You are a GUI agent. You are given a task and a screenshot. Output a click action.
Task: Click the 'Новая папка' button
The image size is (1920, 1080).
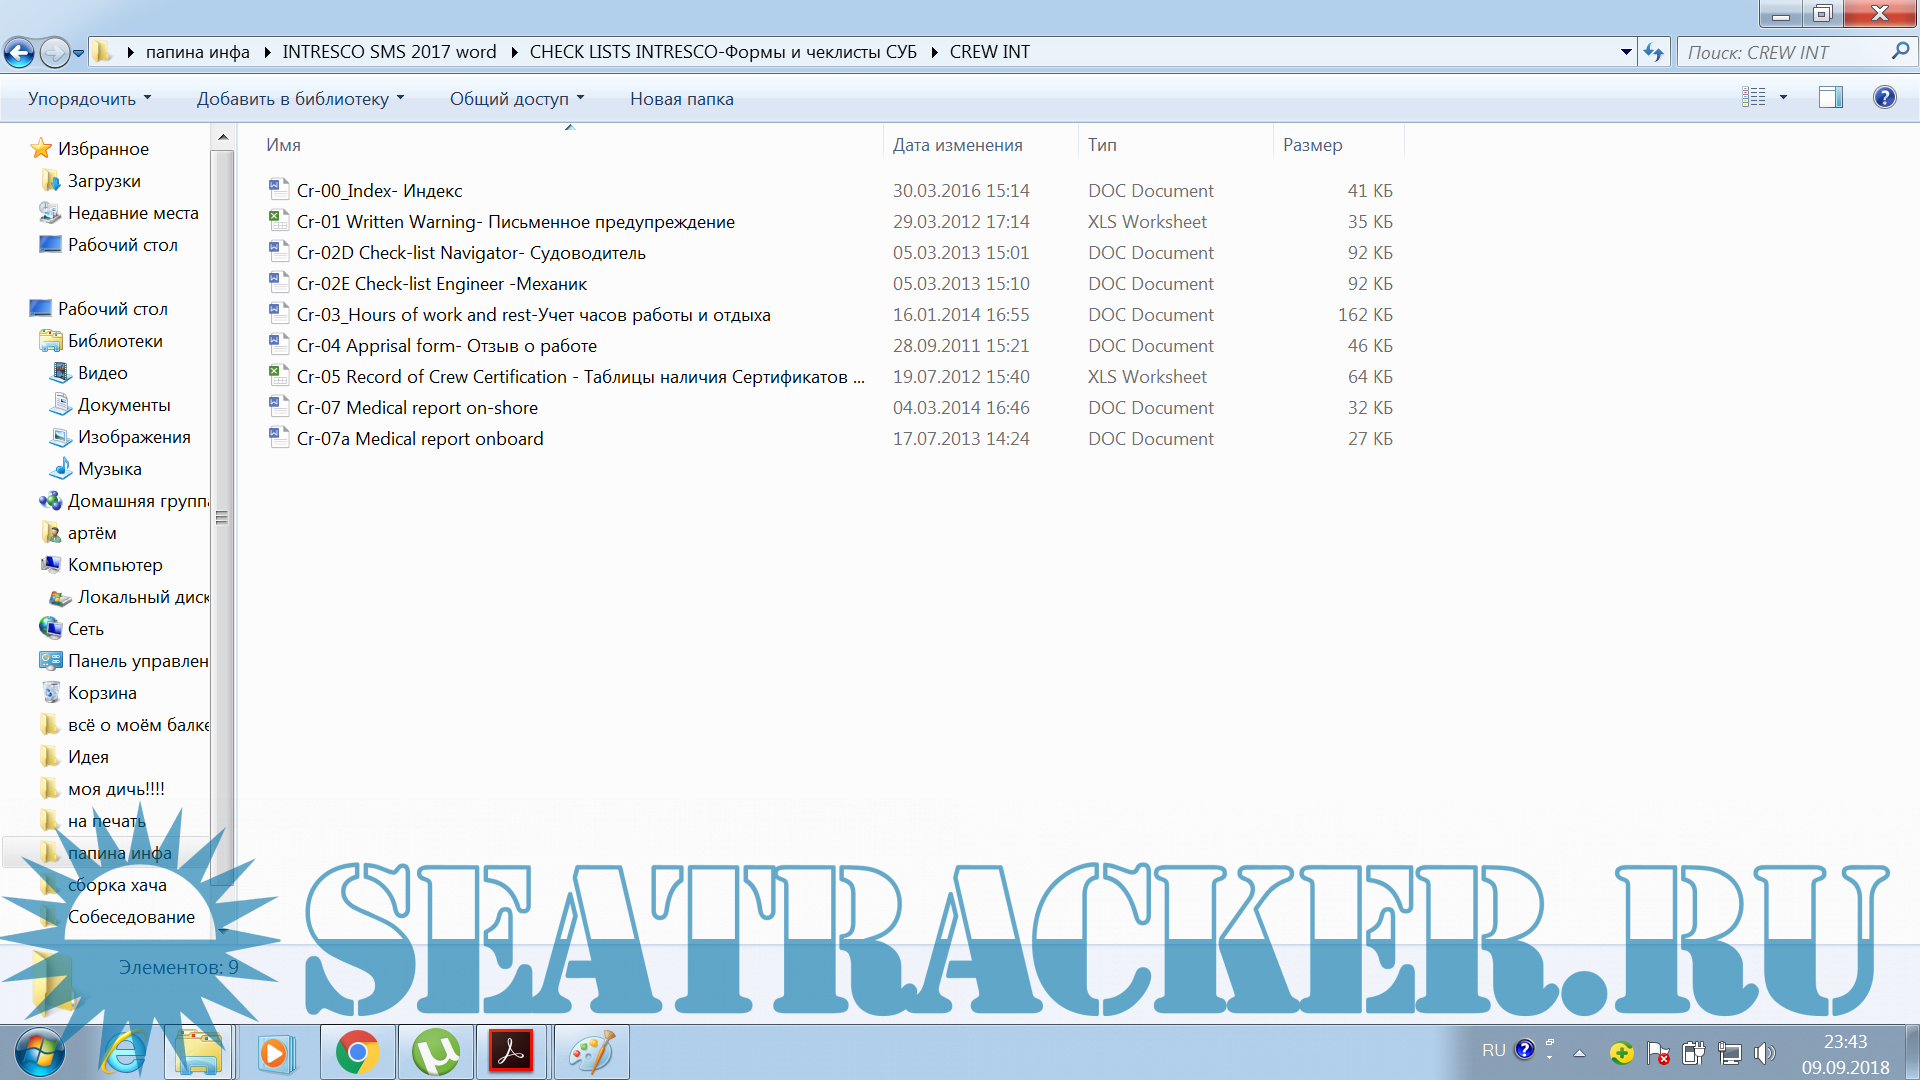point(681,98)
